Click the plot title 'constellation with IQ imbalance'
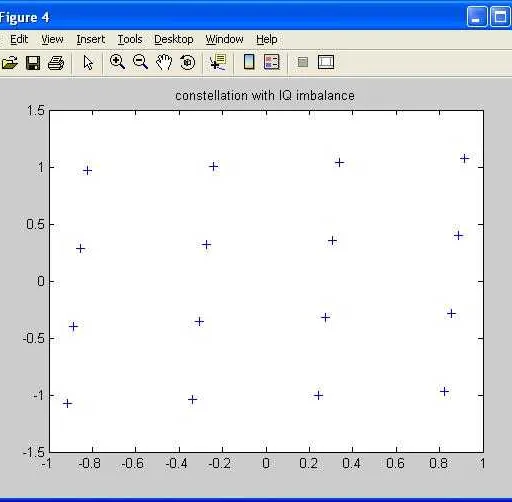Screen dimensions: 512x502 click(265, 96)
